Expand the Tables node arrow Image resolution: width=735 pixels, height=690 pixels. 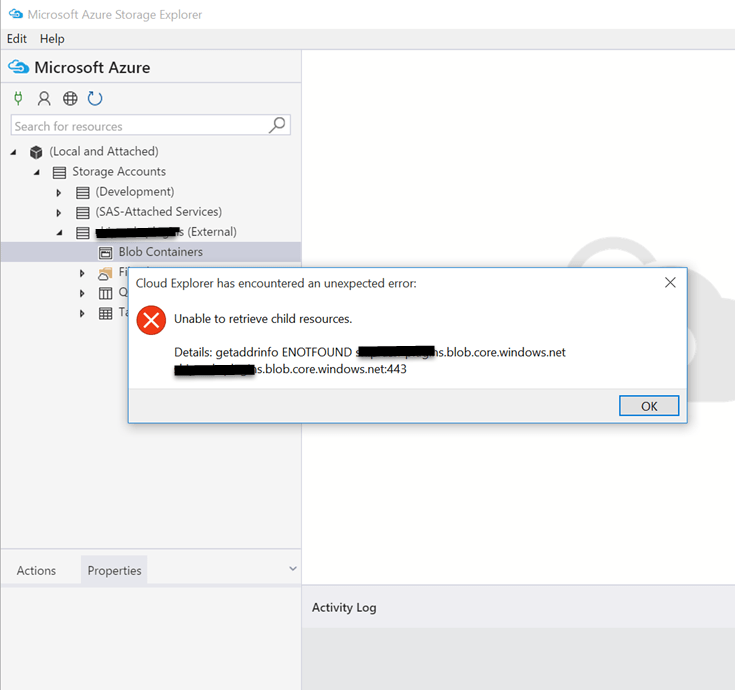coord(82,314)
